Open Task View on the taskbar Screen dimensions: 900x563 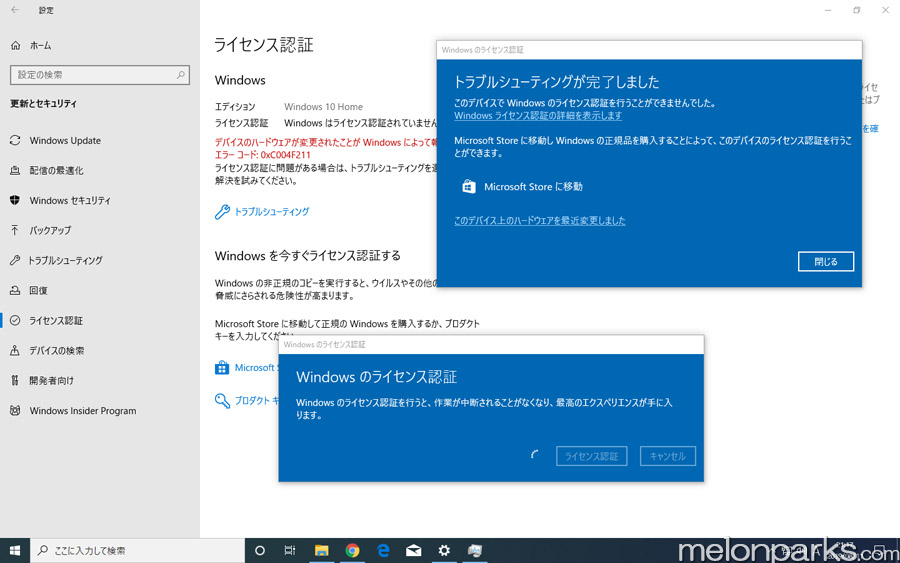click(290, 550)
